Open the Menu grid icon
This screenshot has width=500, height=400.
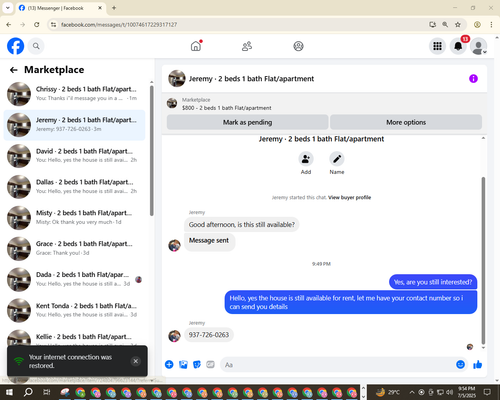pyautogui.click(x=437, y=46)
